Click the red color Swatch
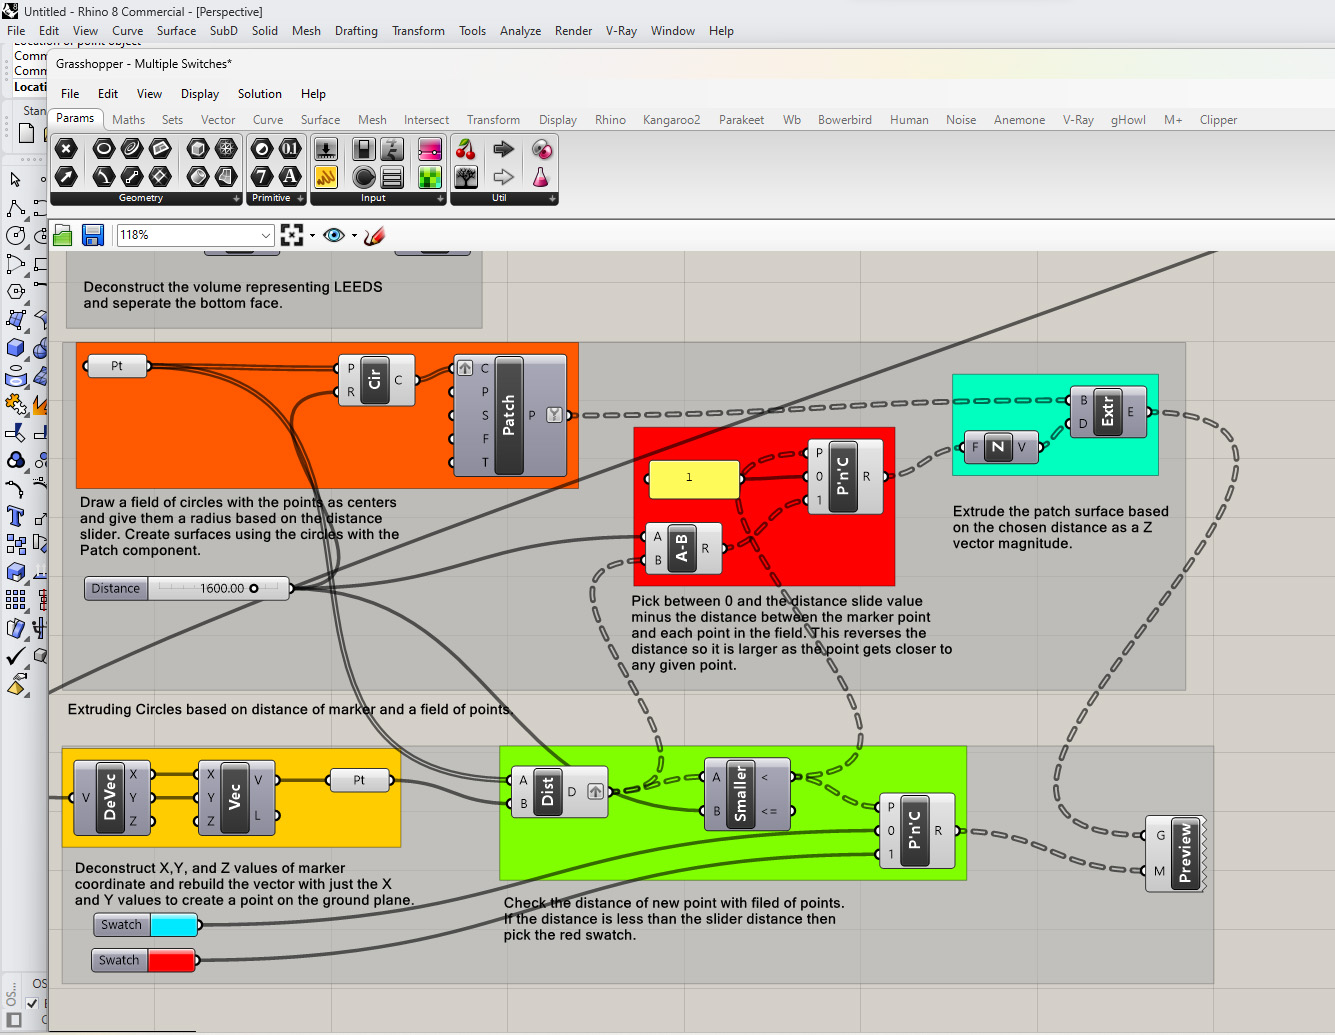 (171, 961)
